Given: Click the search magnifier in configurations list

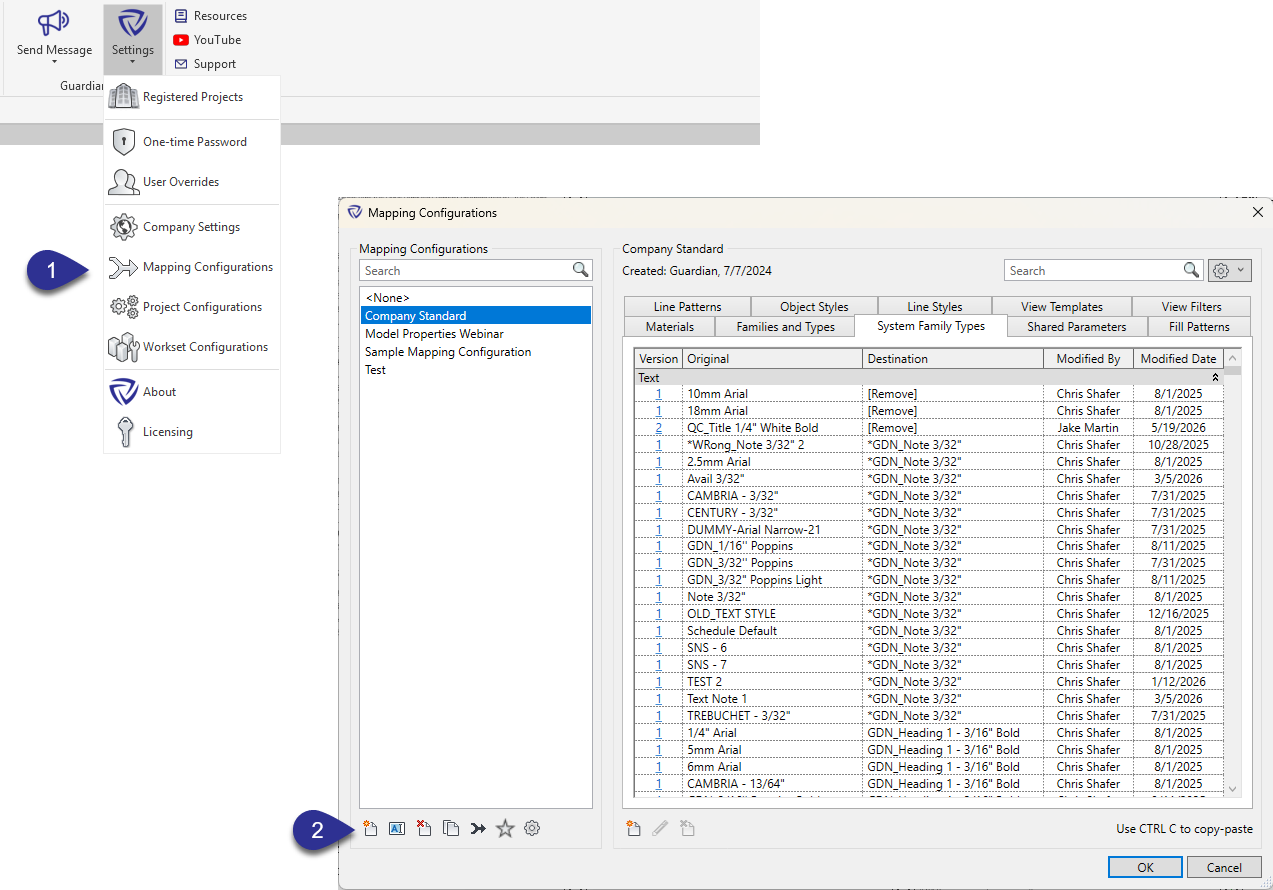Looking at the screenshot, I should [x=580, y=270].
